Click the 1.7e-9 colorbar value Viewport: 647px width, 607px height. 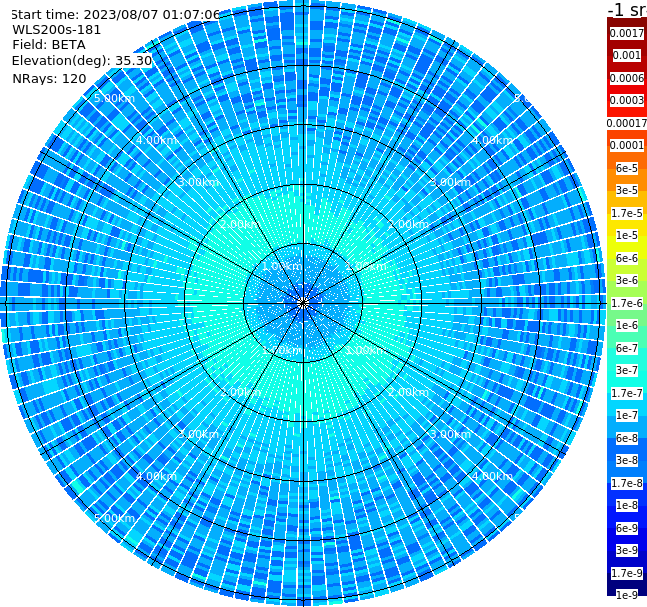click(x=627, y=573)
